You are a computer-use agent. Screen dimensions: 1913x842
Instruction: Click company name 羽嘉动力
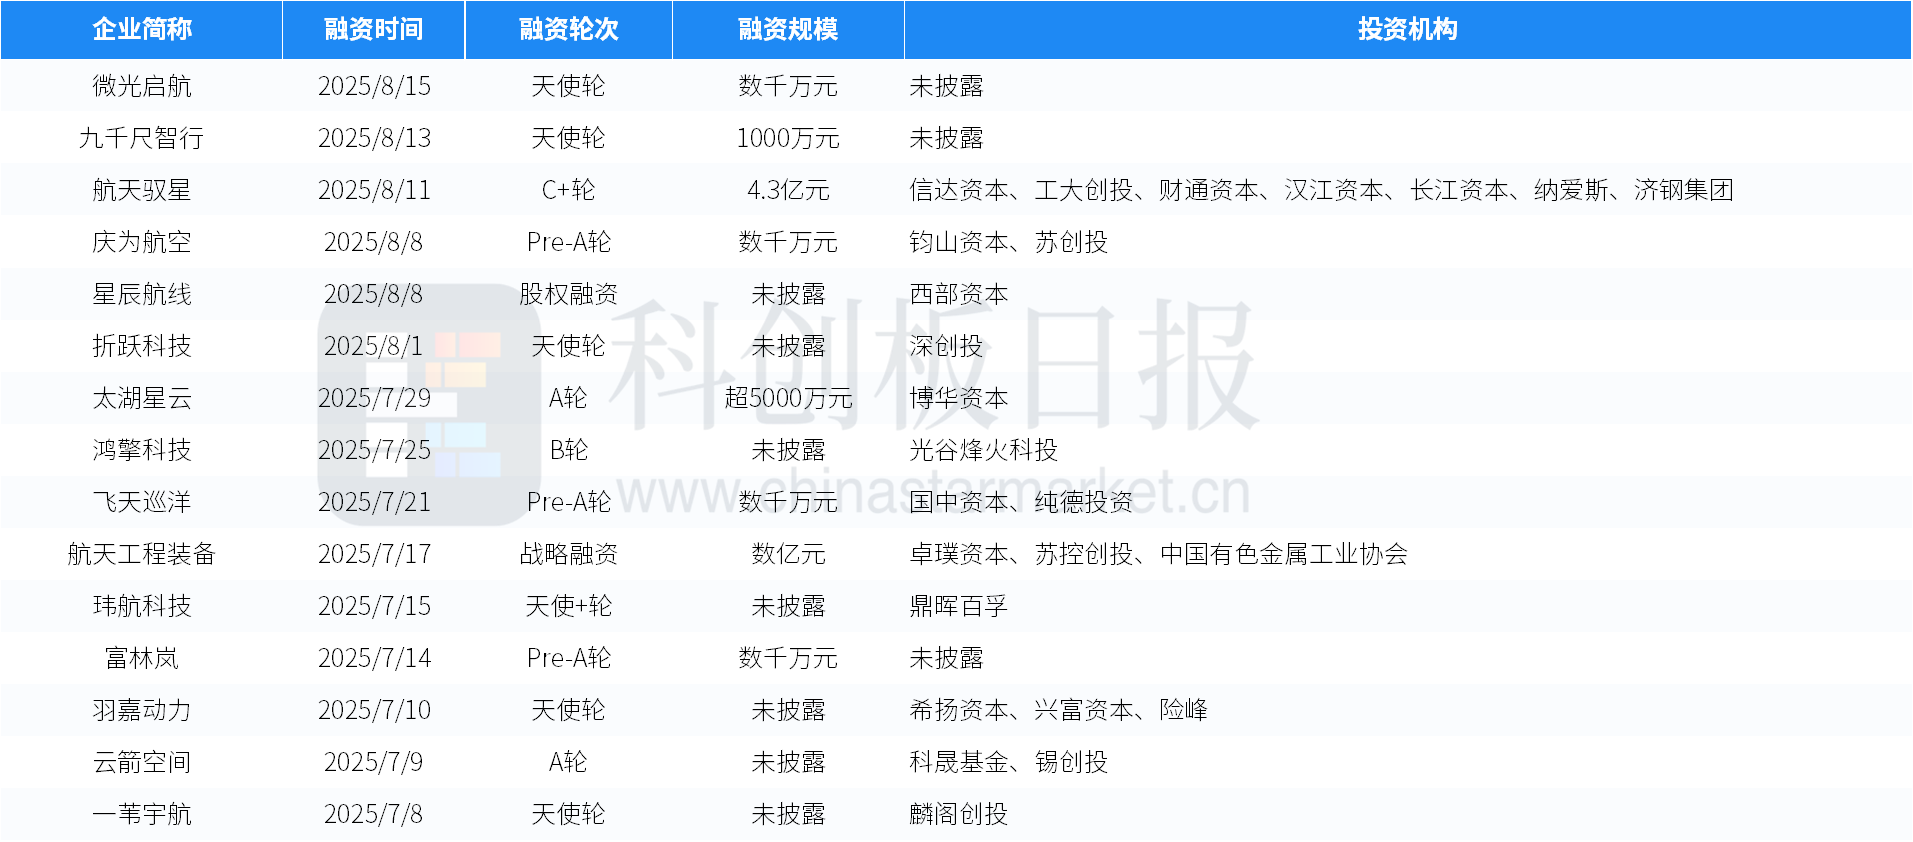pyautogui.click(x=142, y=710)
